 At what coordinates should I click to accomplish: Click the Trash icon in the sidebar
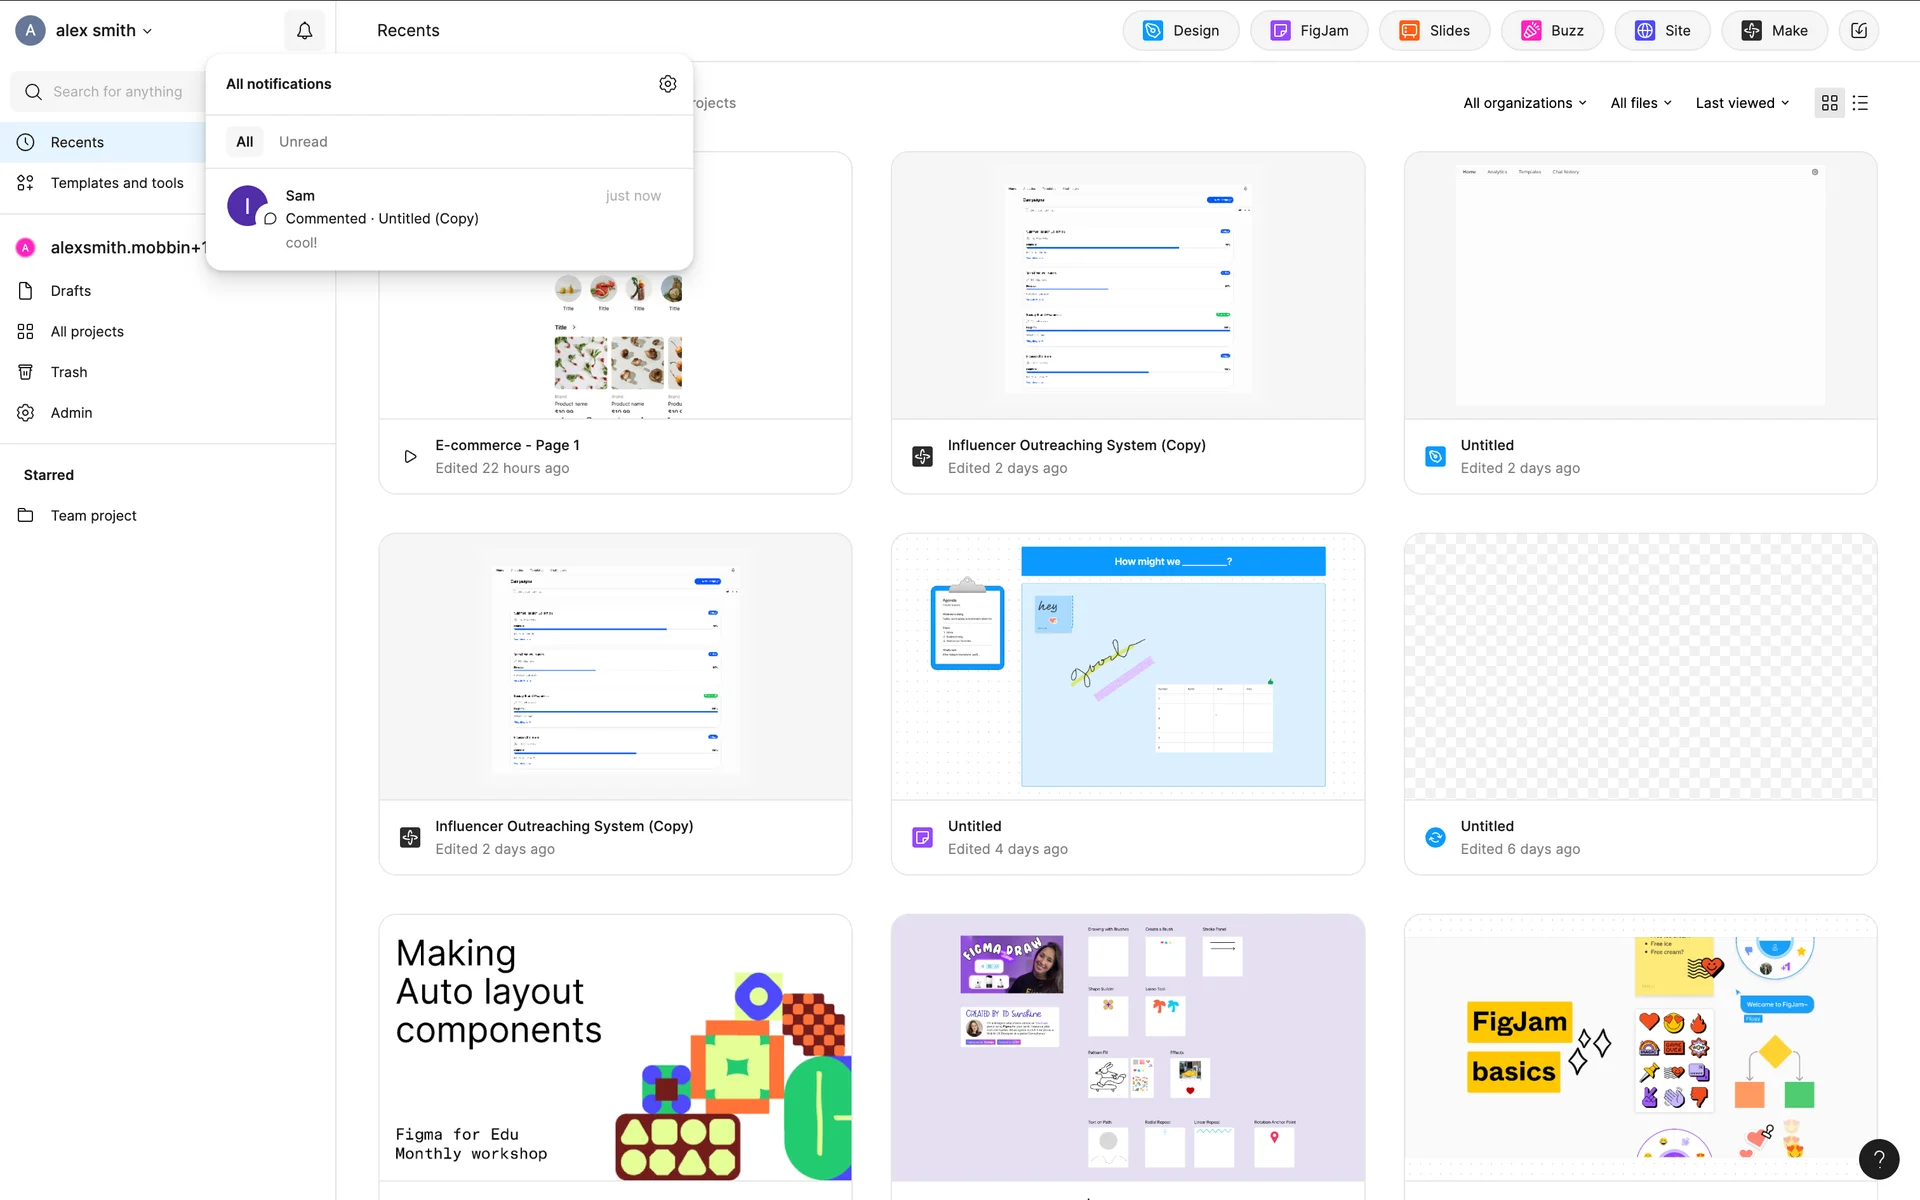26,372
